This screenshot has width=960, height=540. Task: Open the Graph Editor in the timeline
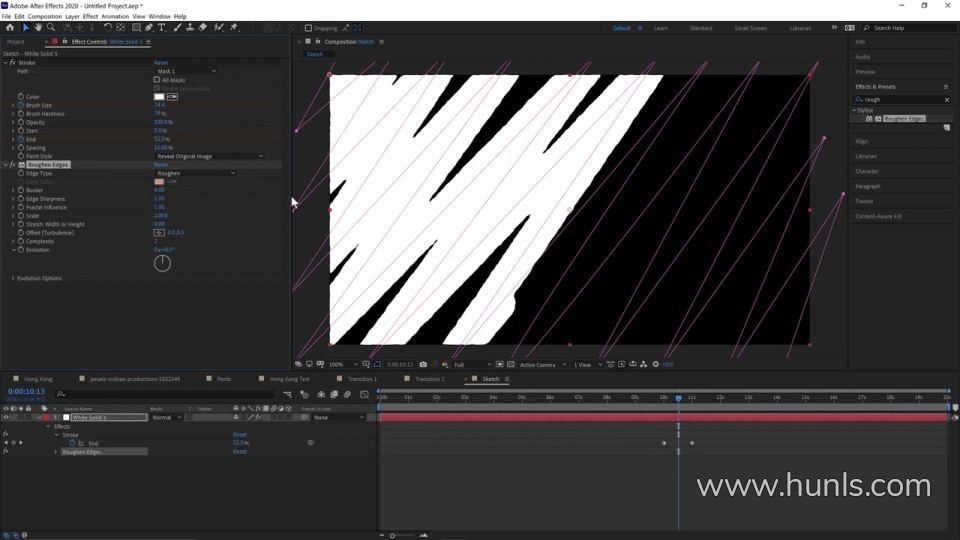tap(364, 395)
